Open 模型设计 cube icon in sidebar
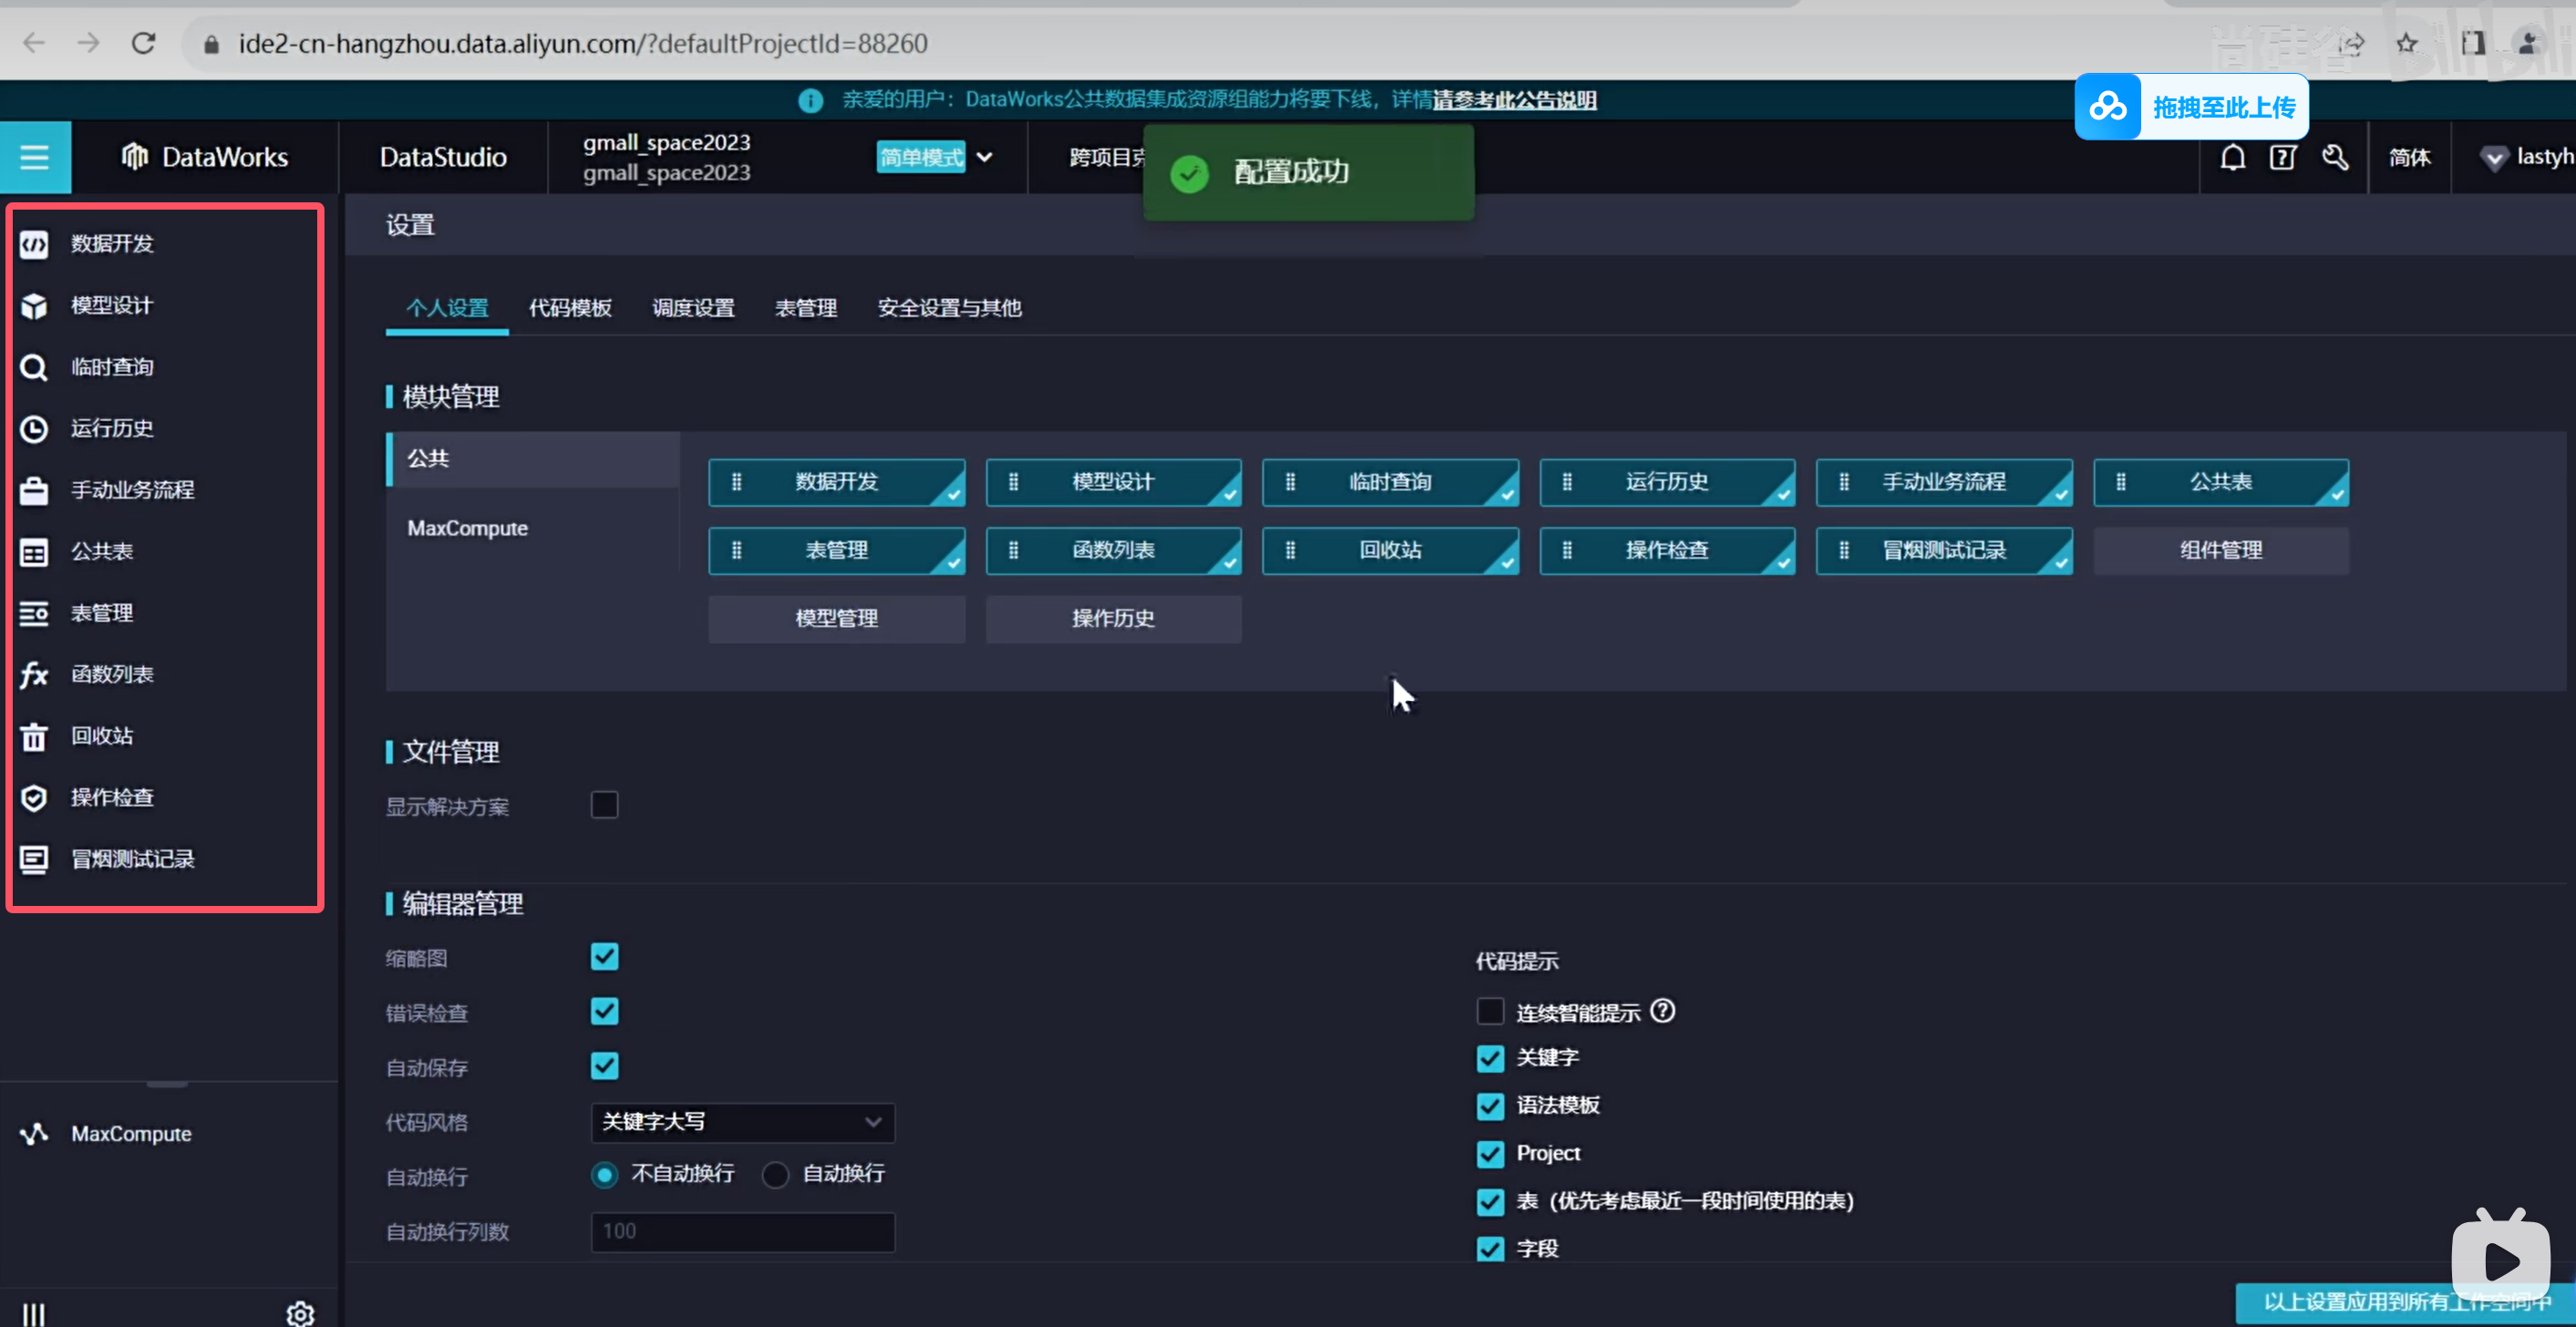Screen dimensions: 2576x1327 click(x=34, y=306)
